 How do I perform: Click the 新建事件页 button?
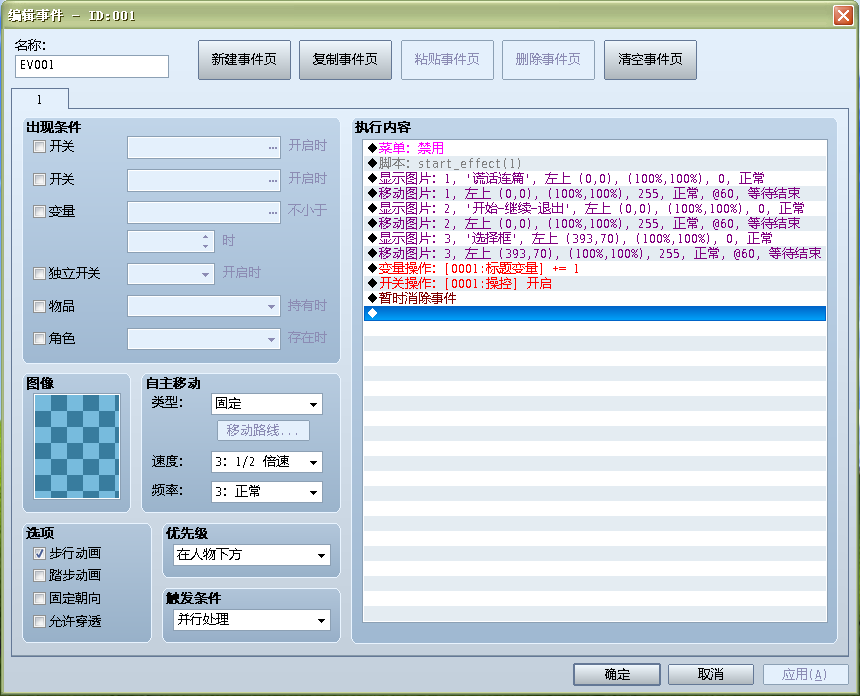click(x=244, y=60)
